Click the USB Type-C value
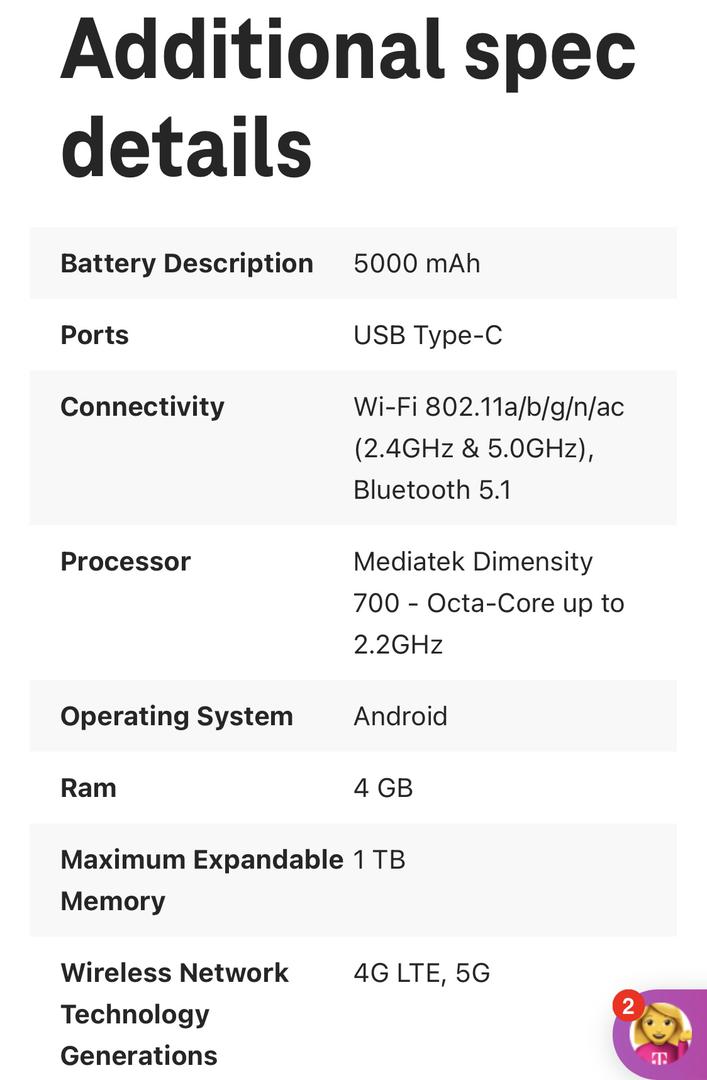The height and width of the screenshot is (1080, 707). 428,335
